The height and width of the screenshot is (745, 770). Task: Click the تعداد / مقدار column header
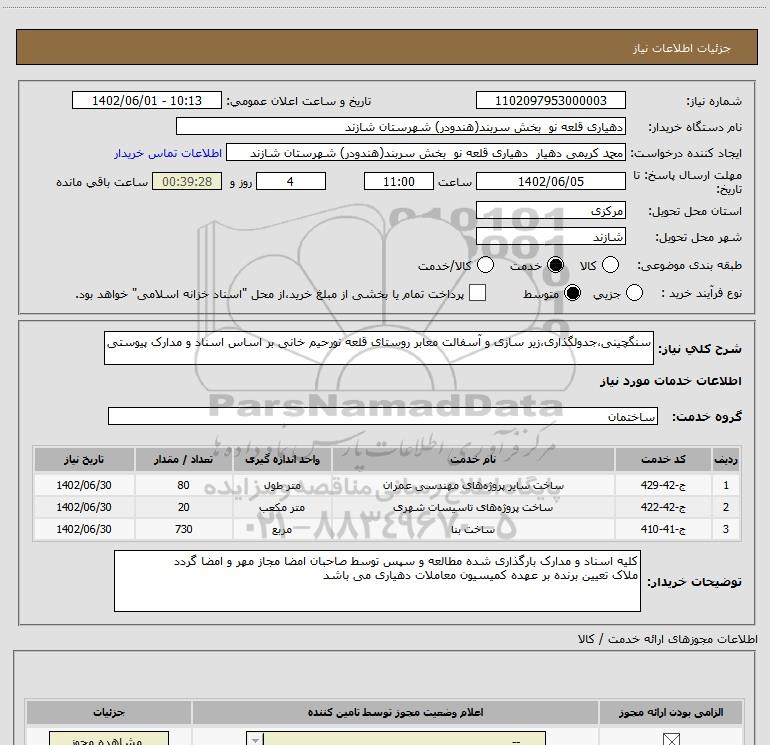pos(183,460)
